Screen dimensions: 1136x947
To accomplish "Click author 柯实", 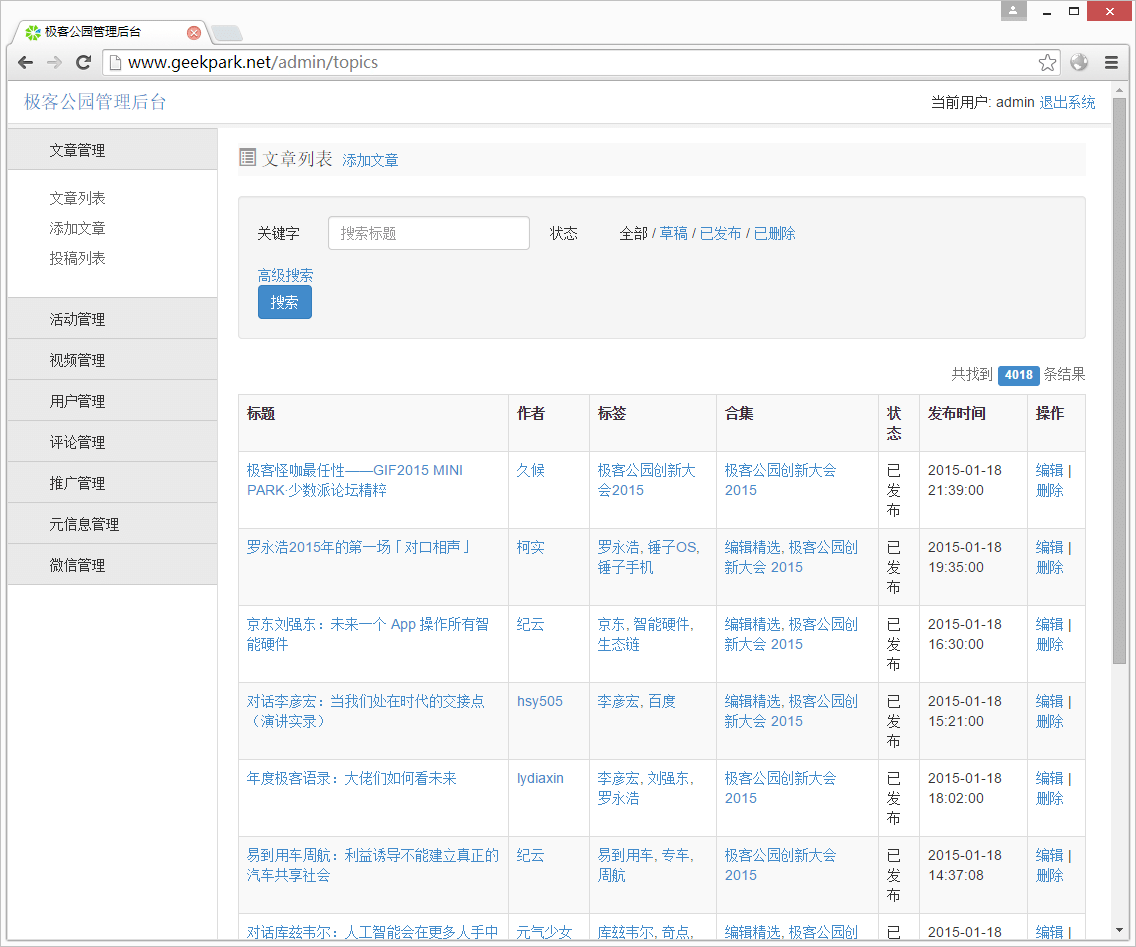I will coord(530,547).
